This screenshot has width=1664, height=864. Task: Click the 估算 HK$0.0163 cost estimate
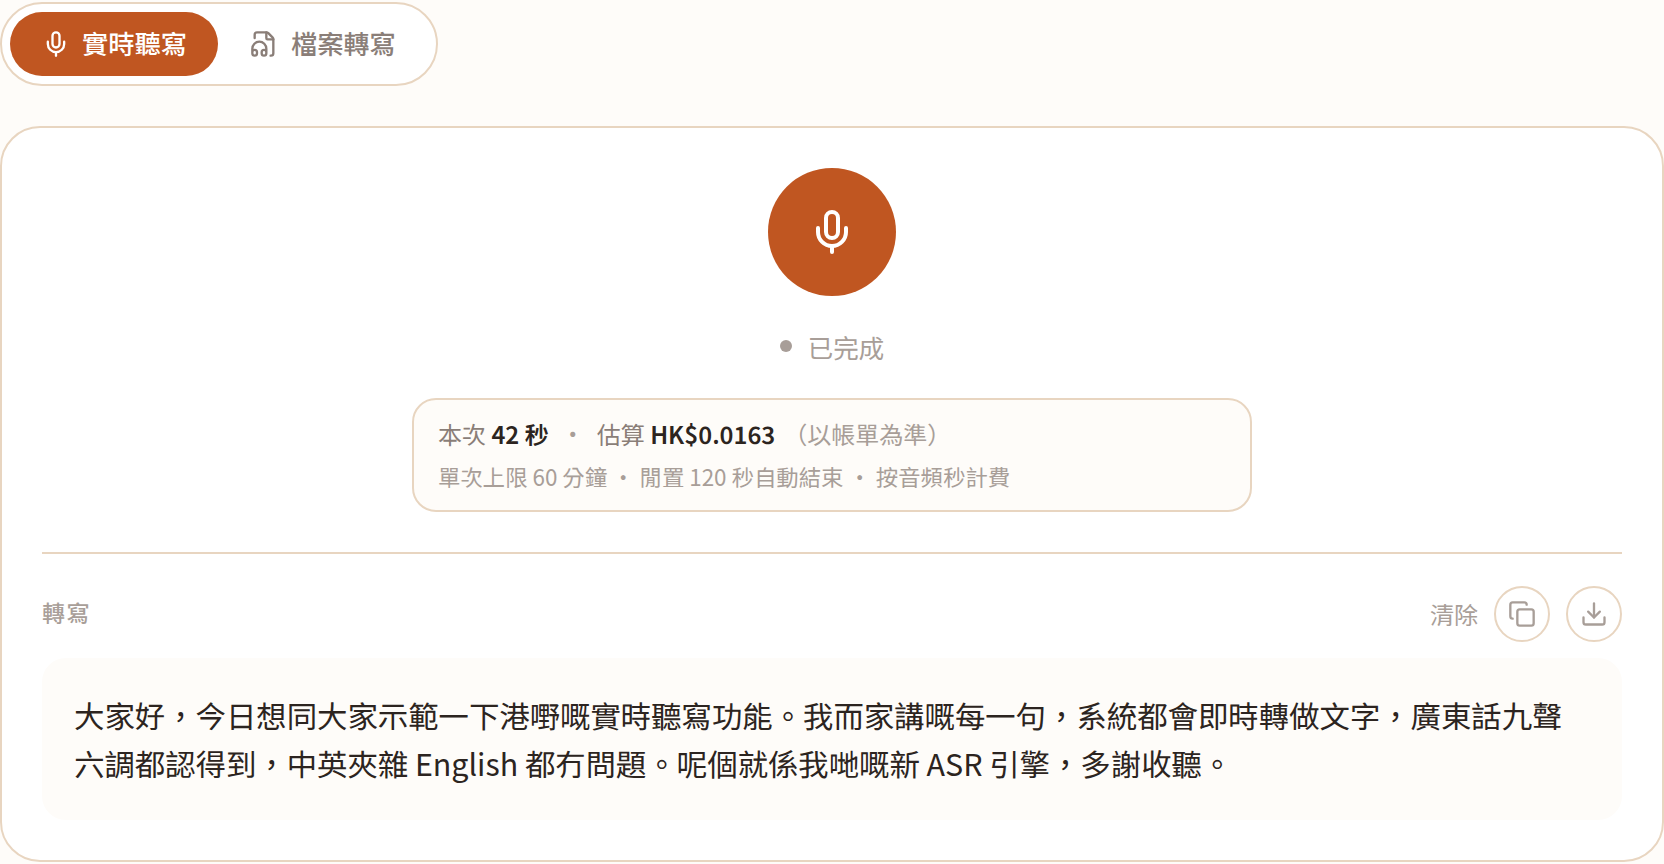(686, 436)
